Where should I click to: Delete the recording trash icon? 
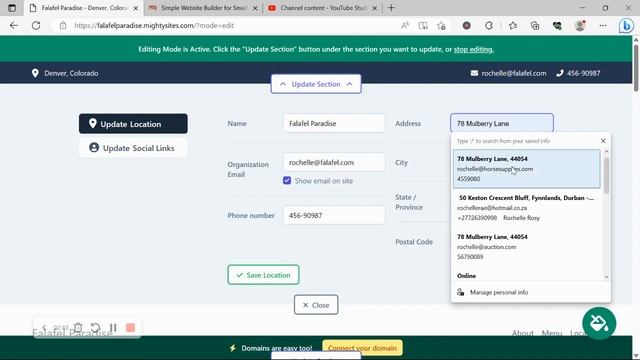tap(78, 327)
